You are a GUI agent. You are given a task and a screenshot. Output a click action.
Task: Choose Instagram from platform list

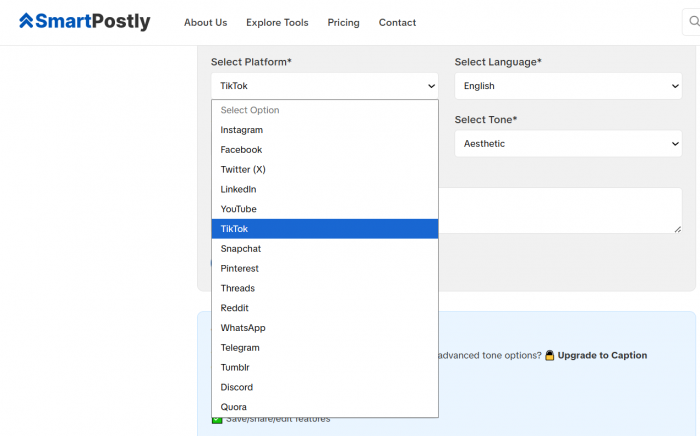pyautogui.click(x=325, y=130)
